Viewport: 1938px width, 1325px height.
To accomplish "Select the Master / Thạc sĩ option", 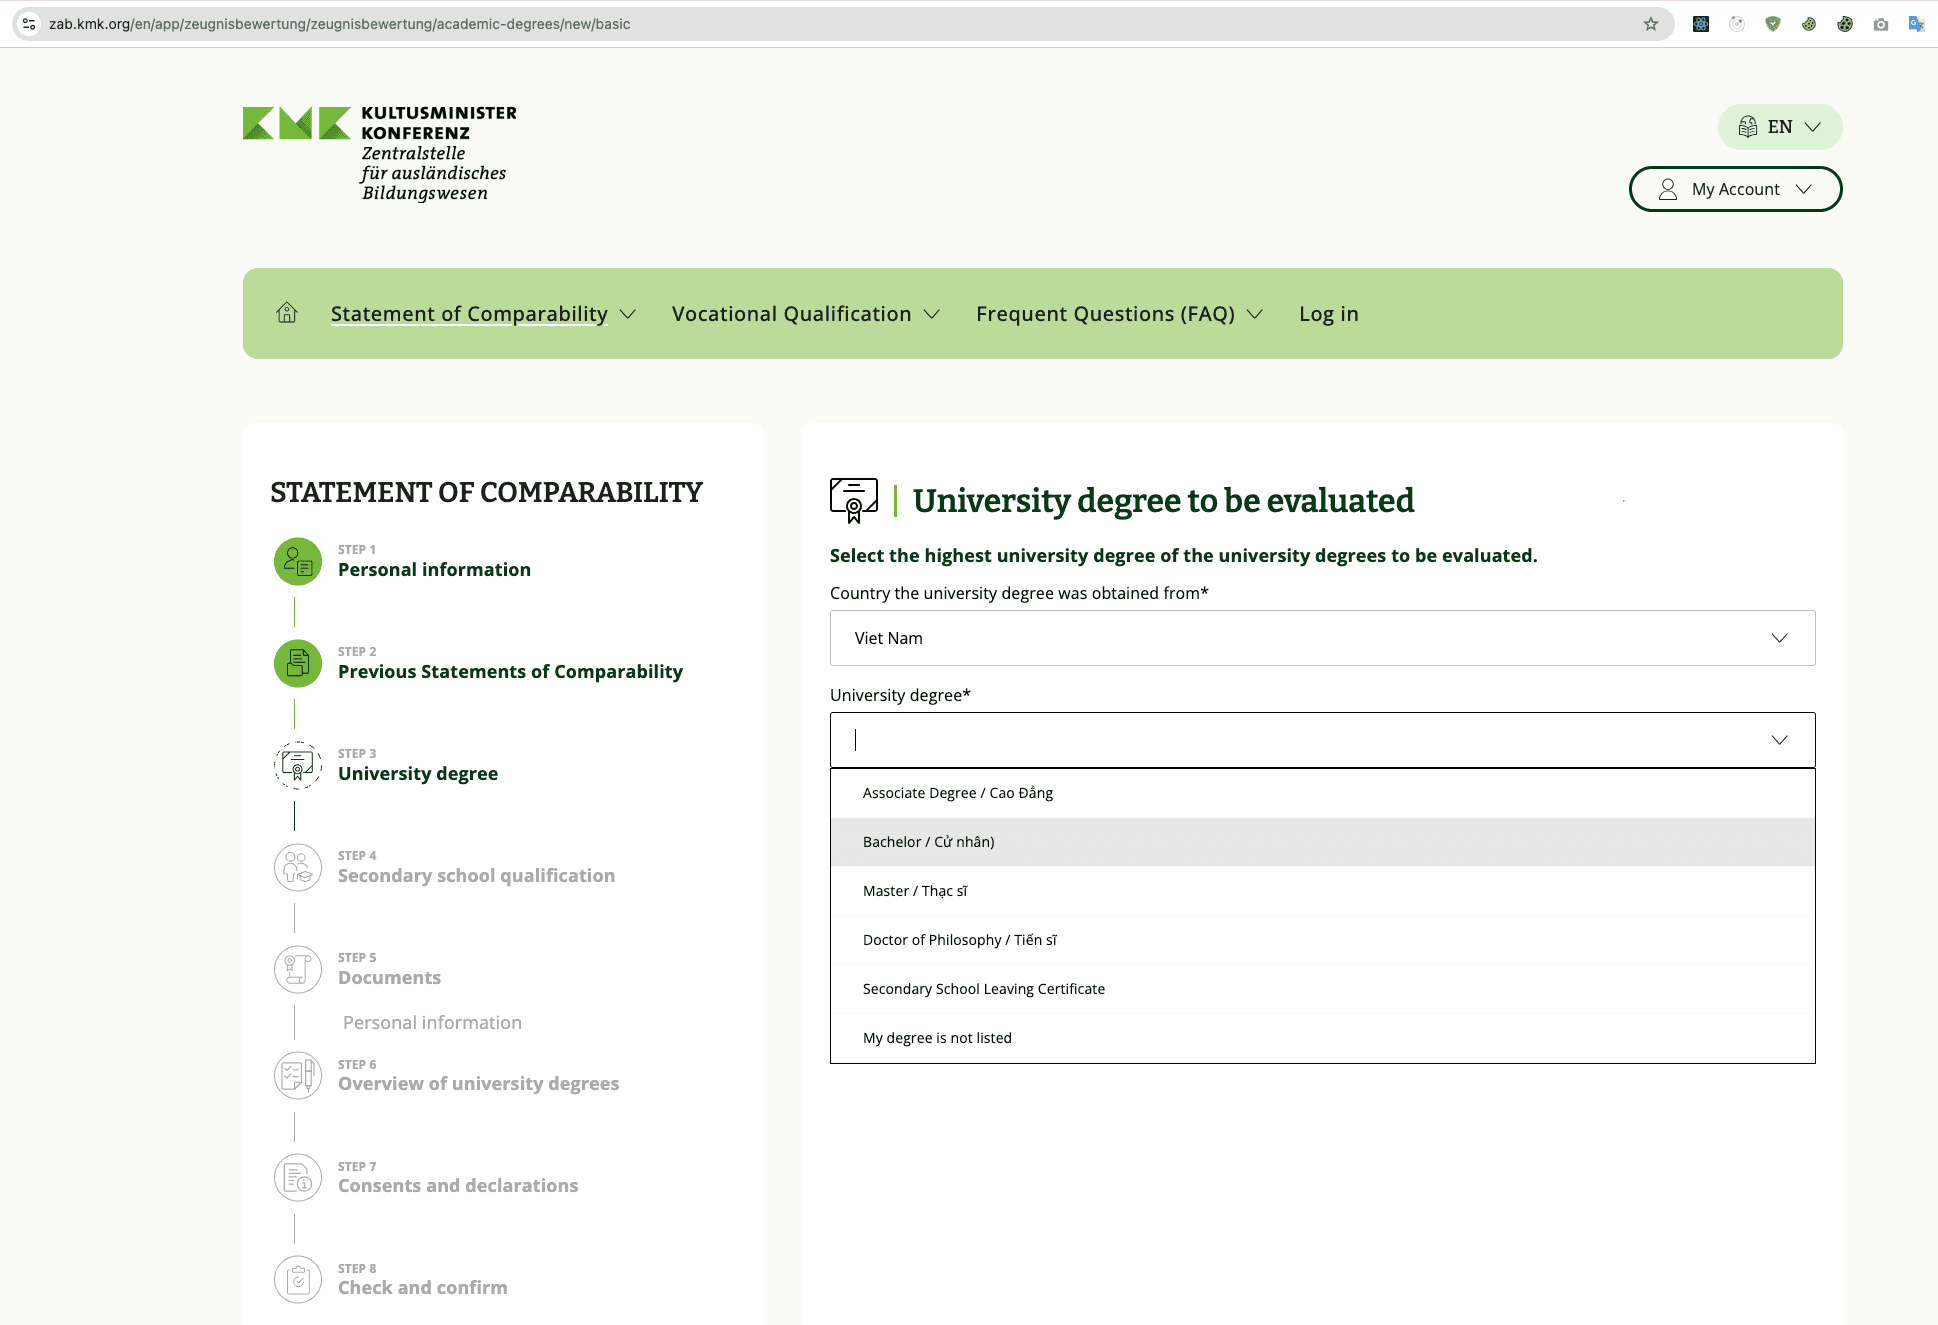I will pos(915,891).
